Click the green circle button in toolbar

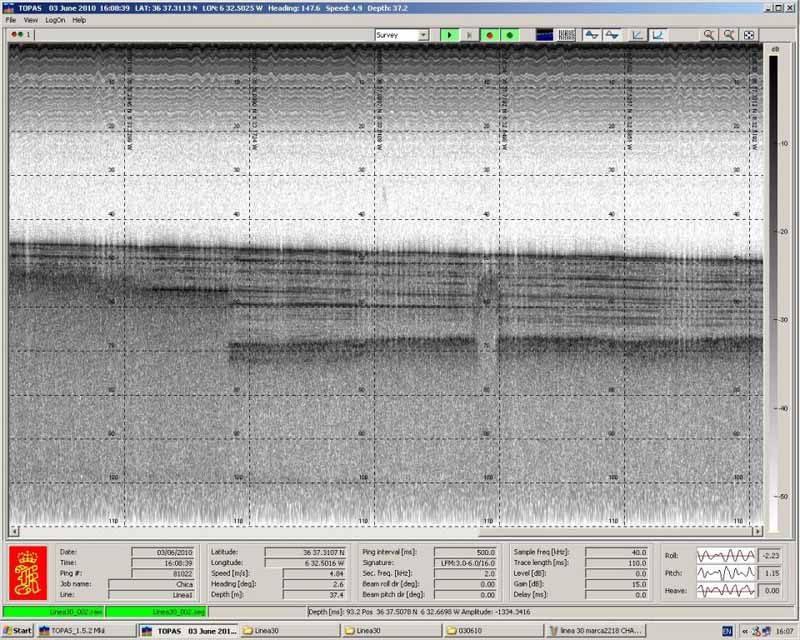pyautogui.click(x=510, y=34)
